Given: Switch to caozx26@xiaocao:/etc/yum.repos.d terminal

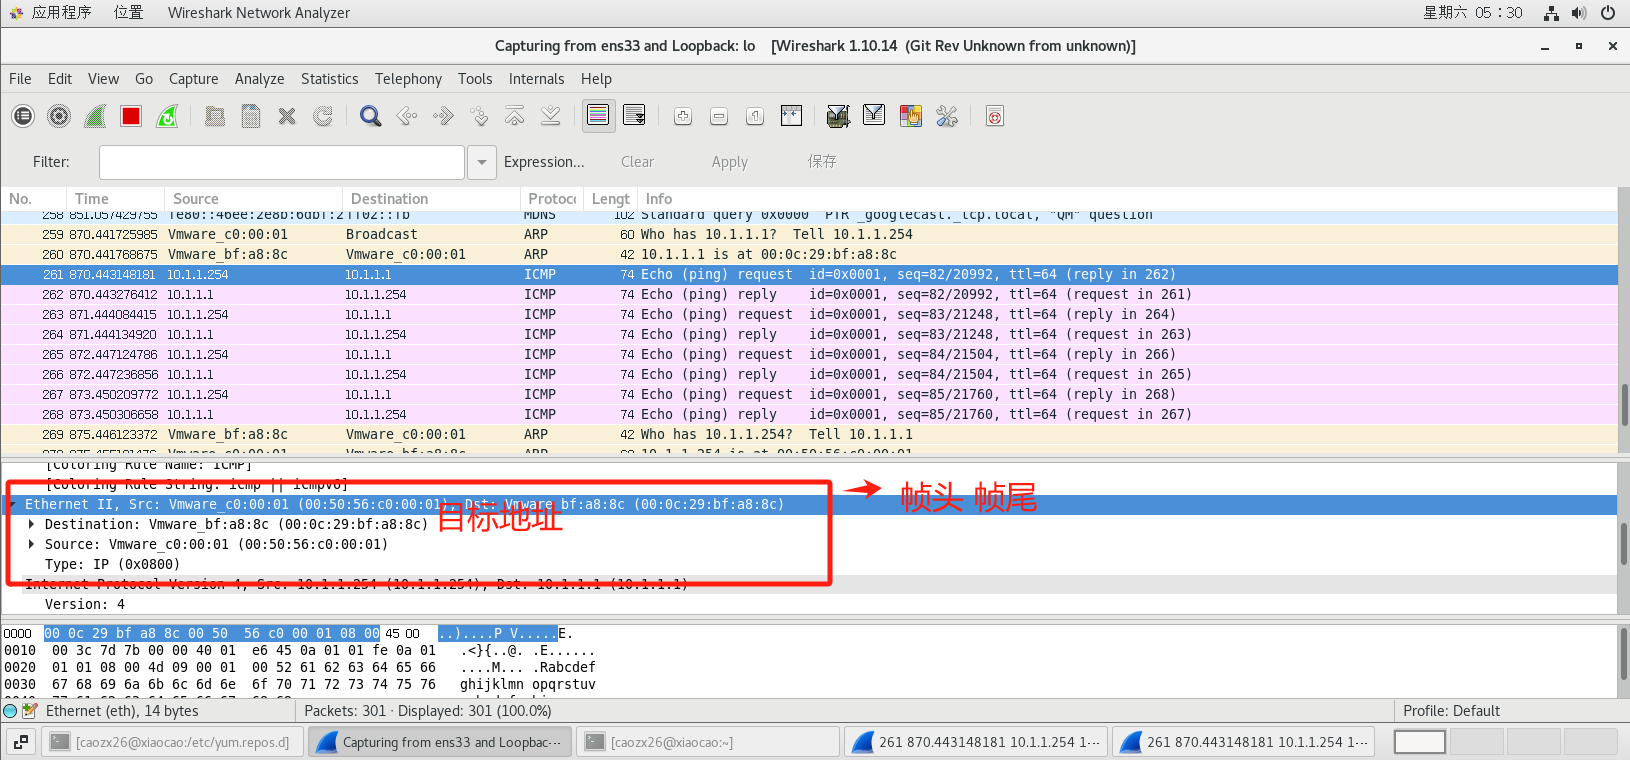Looking at the screenshot, I should tap(171, 742).
